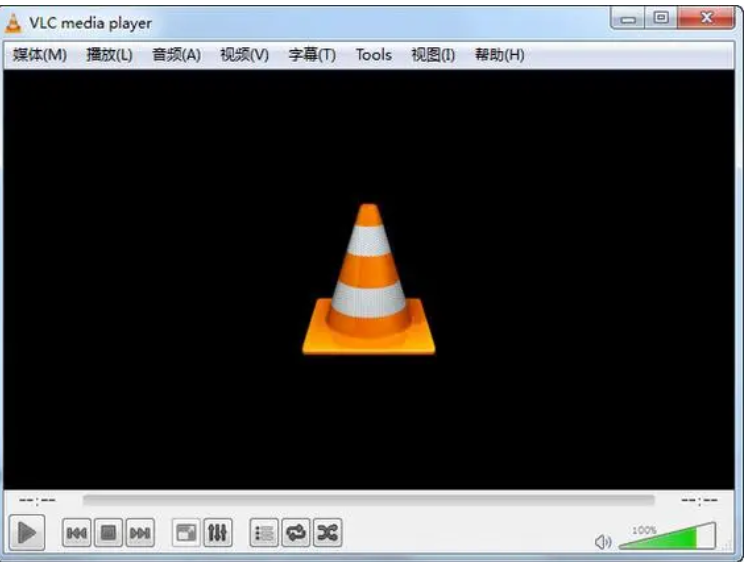Toggle loop repeat mode
The image size is (744, 562).
pos(296,533)
